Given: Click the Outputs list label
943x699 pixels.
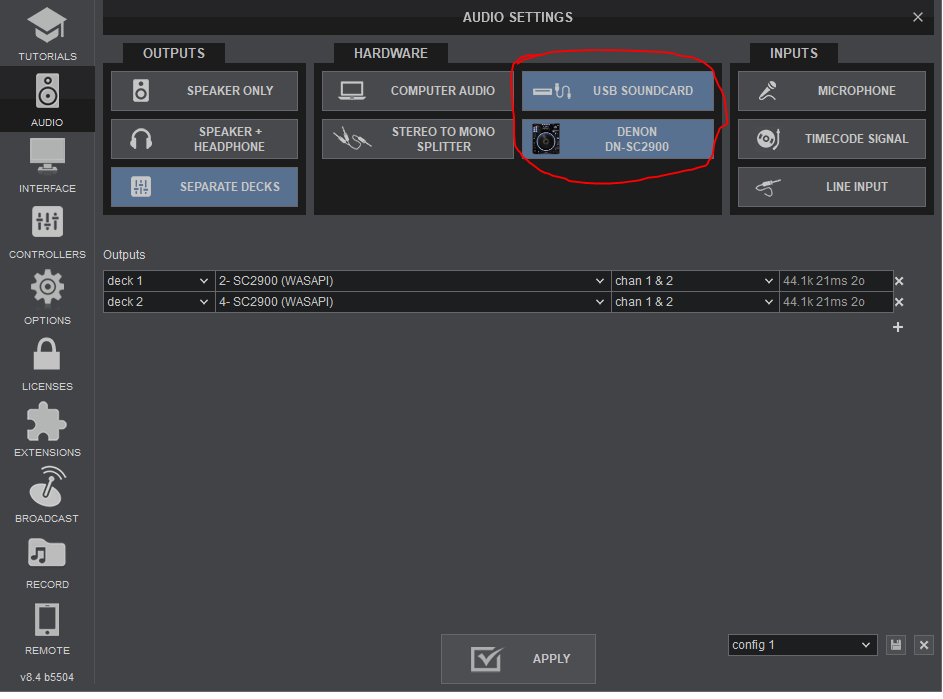Looking at the screenshot, I should click(124, 254).
